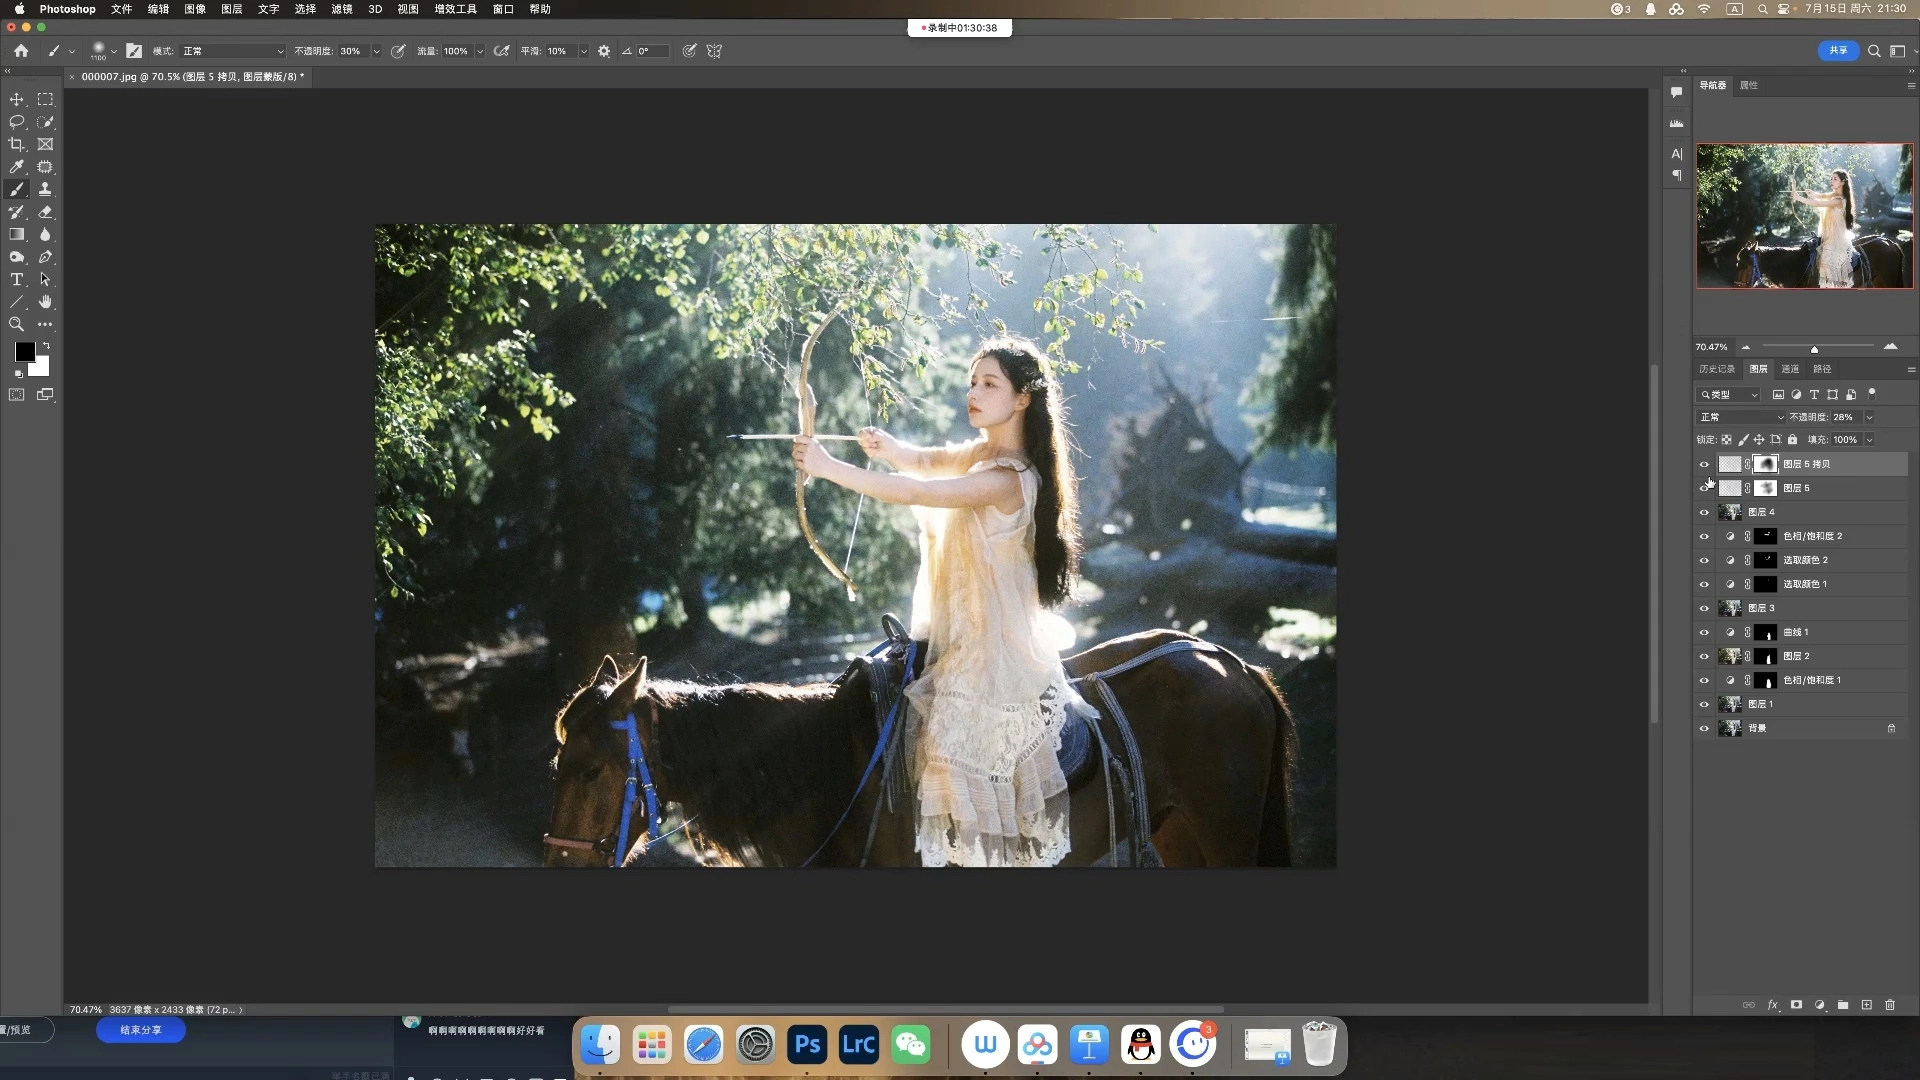1920x1080 pixels.
Task: Click the black foreground color swatch
Action: click(24, 352)
